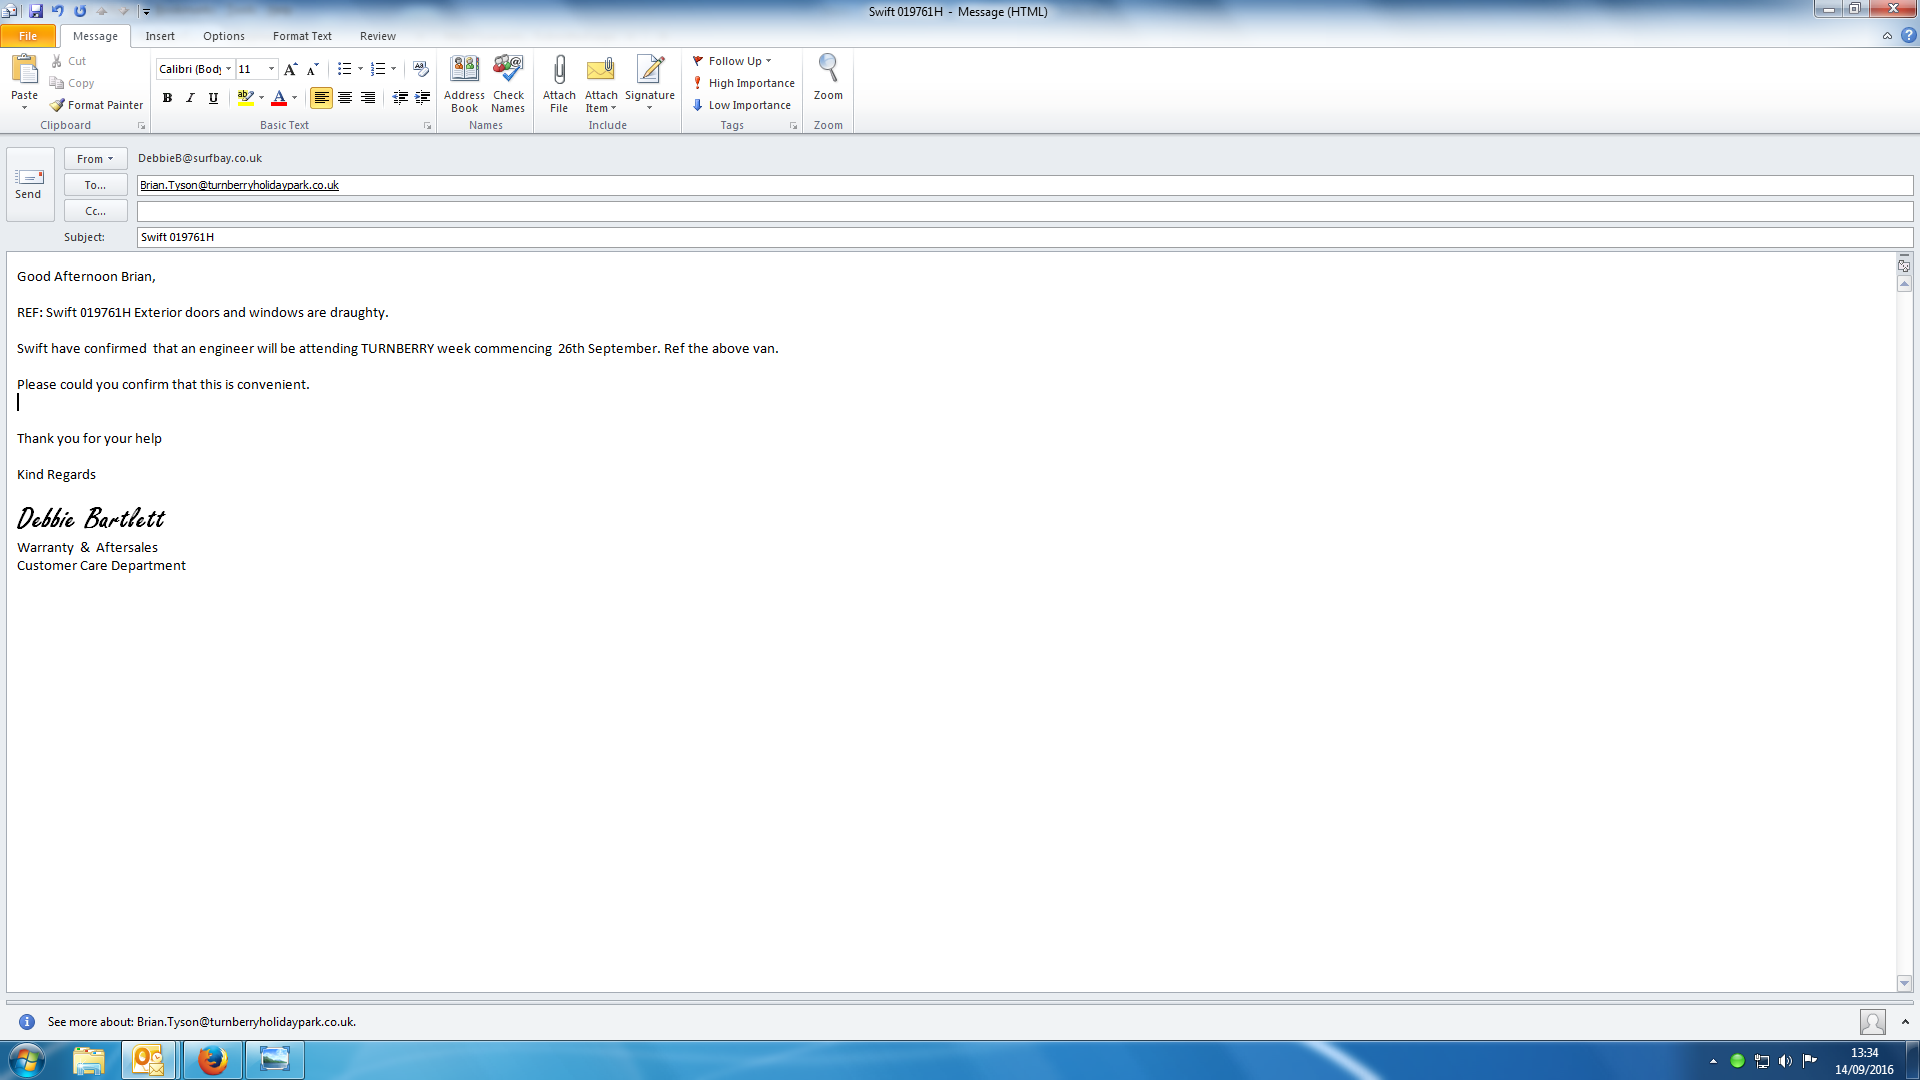Click the To... recipients button
The image size is (1920, 1080).
95,185
